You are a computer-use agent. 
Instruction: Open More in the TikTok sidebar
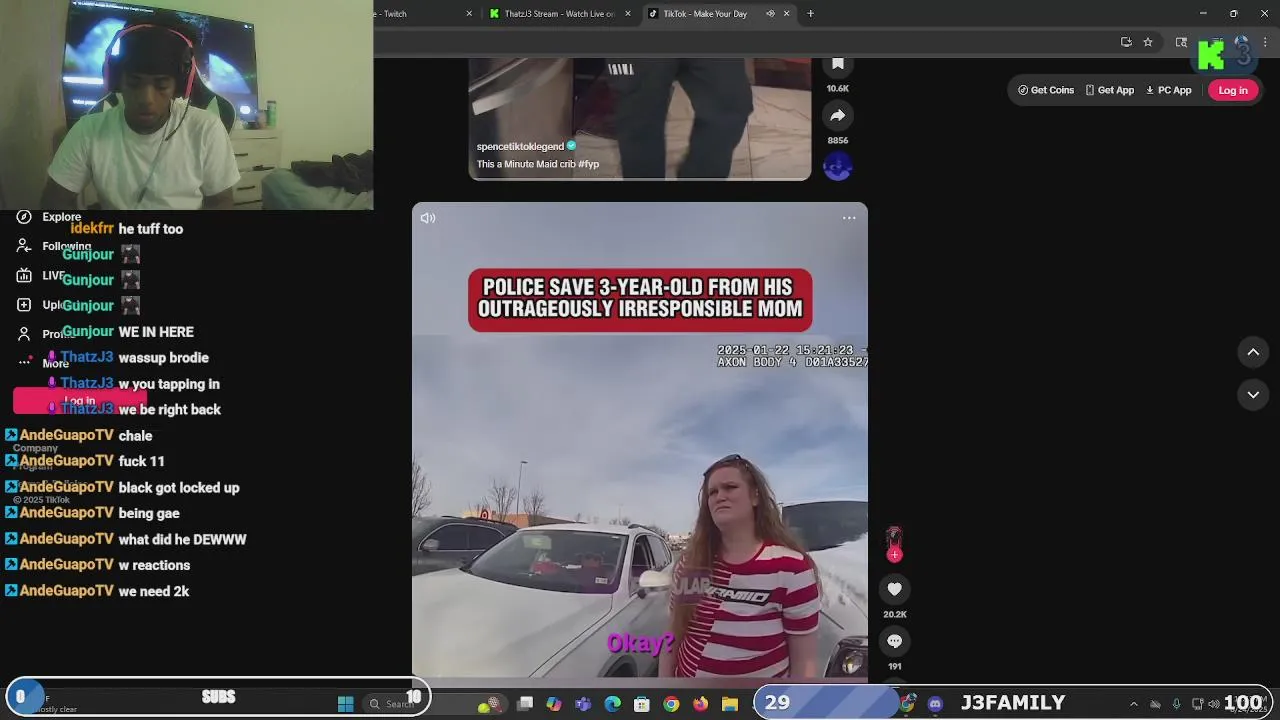44,363
